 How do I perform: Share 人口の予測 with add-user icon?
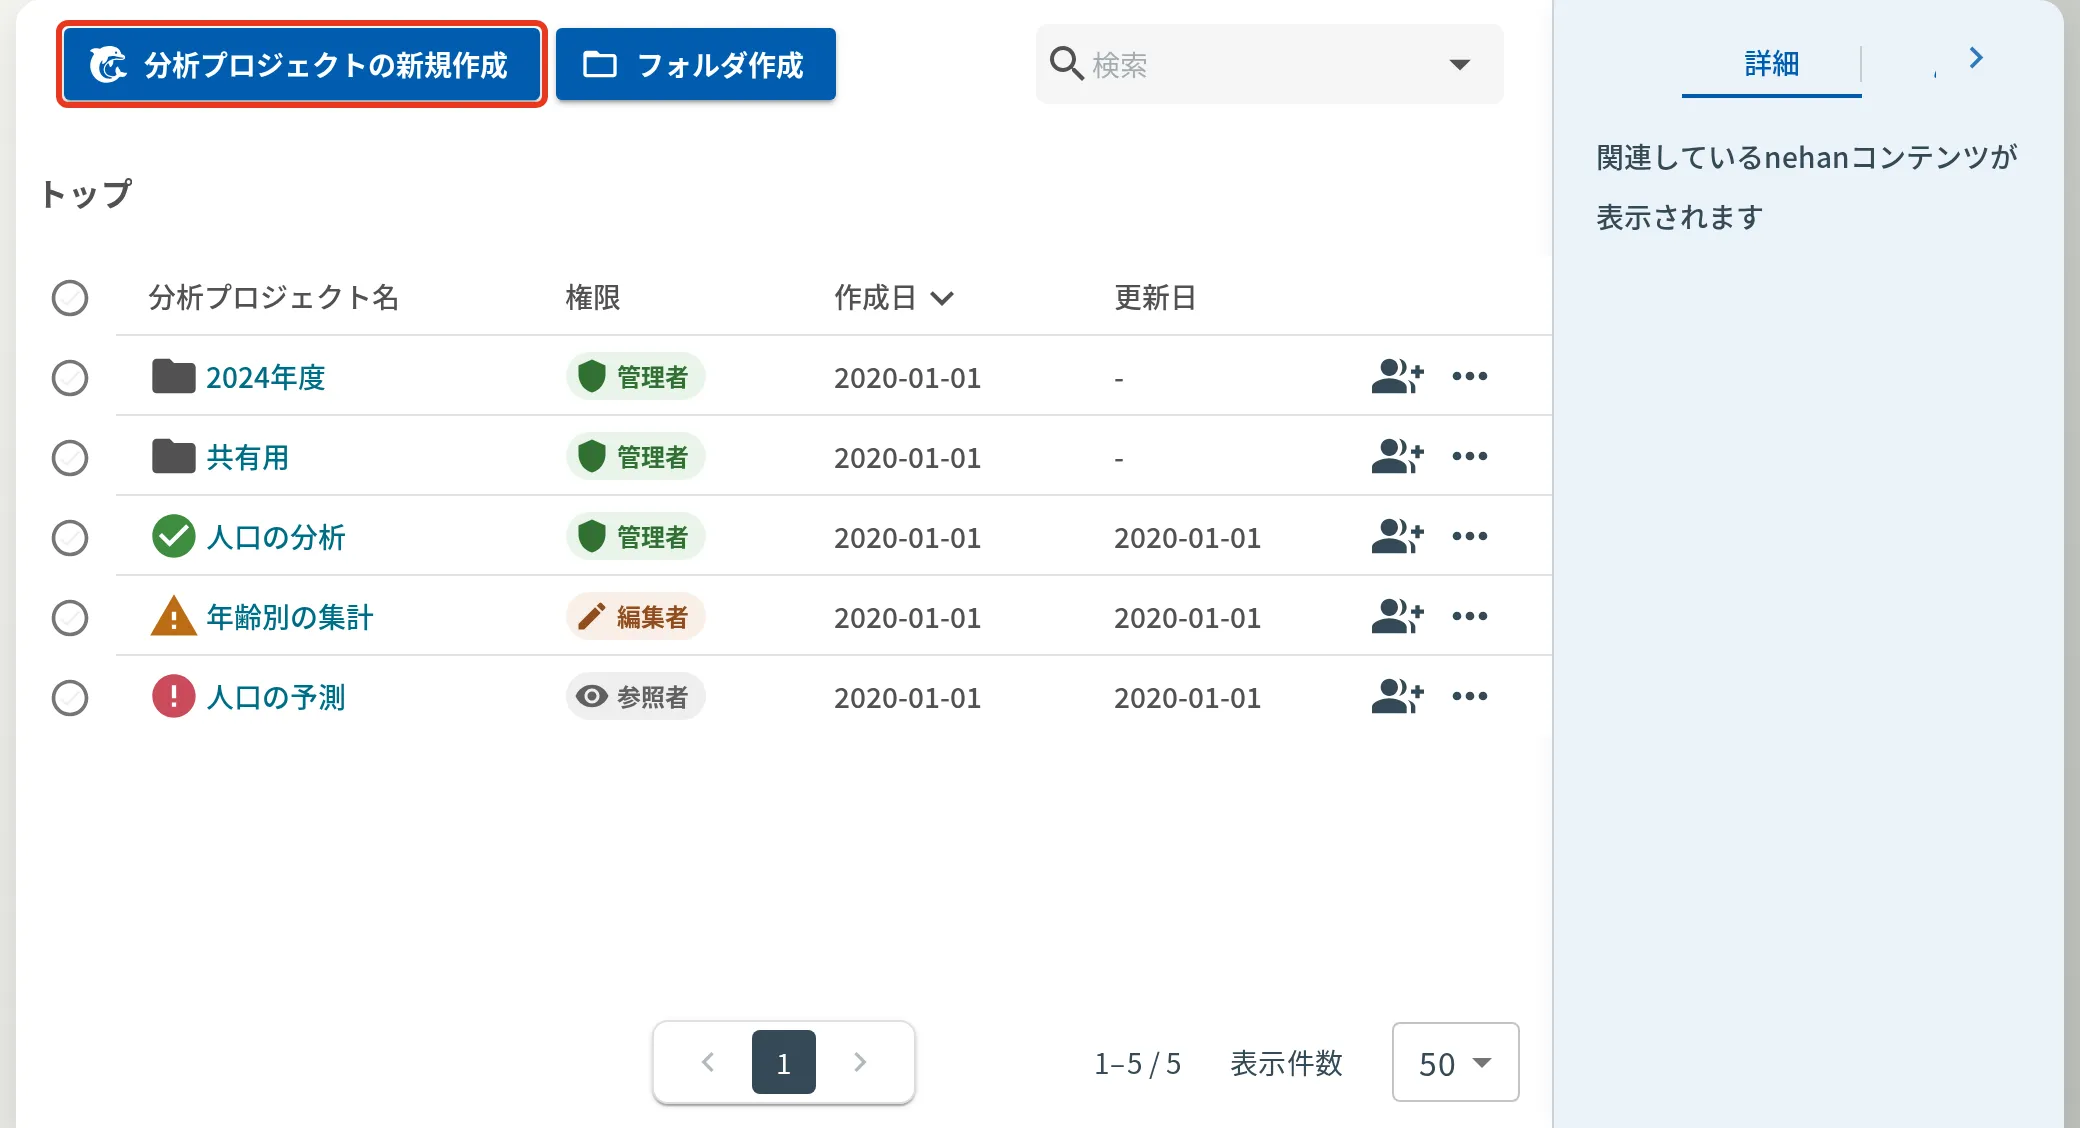tap(1397, 697)
